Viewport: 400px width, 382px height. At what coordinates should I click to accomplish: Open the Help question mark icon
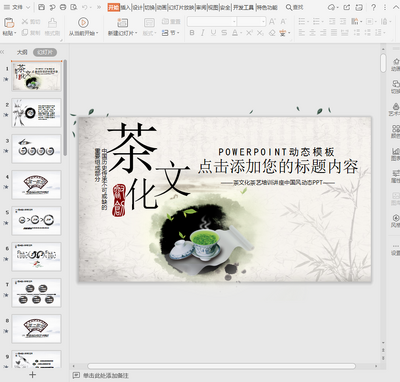(x=373, y=7)
